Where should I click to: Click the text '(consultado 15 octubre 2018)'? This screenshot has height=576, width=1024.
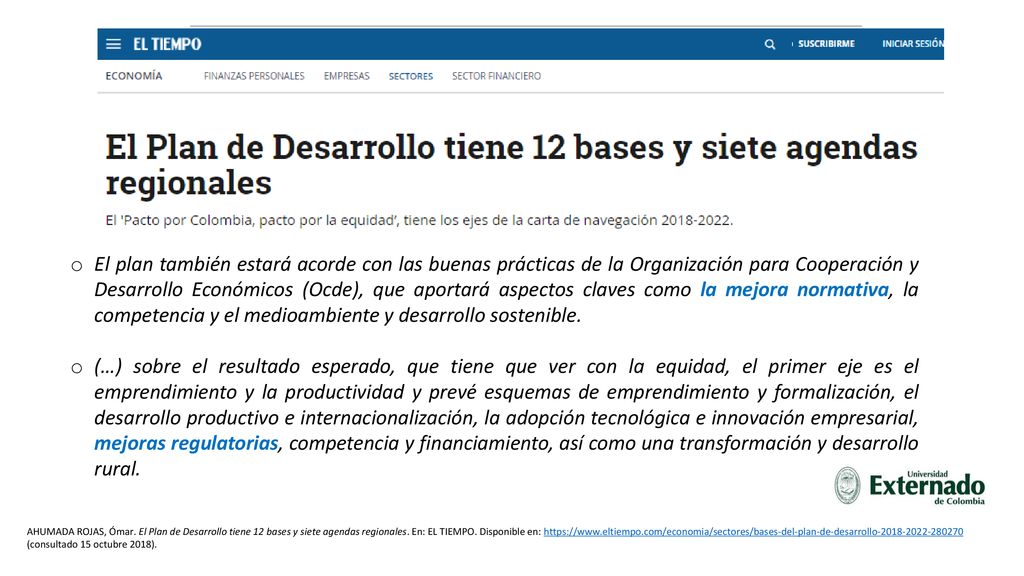click(x=91, y=545)
